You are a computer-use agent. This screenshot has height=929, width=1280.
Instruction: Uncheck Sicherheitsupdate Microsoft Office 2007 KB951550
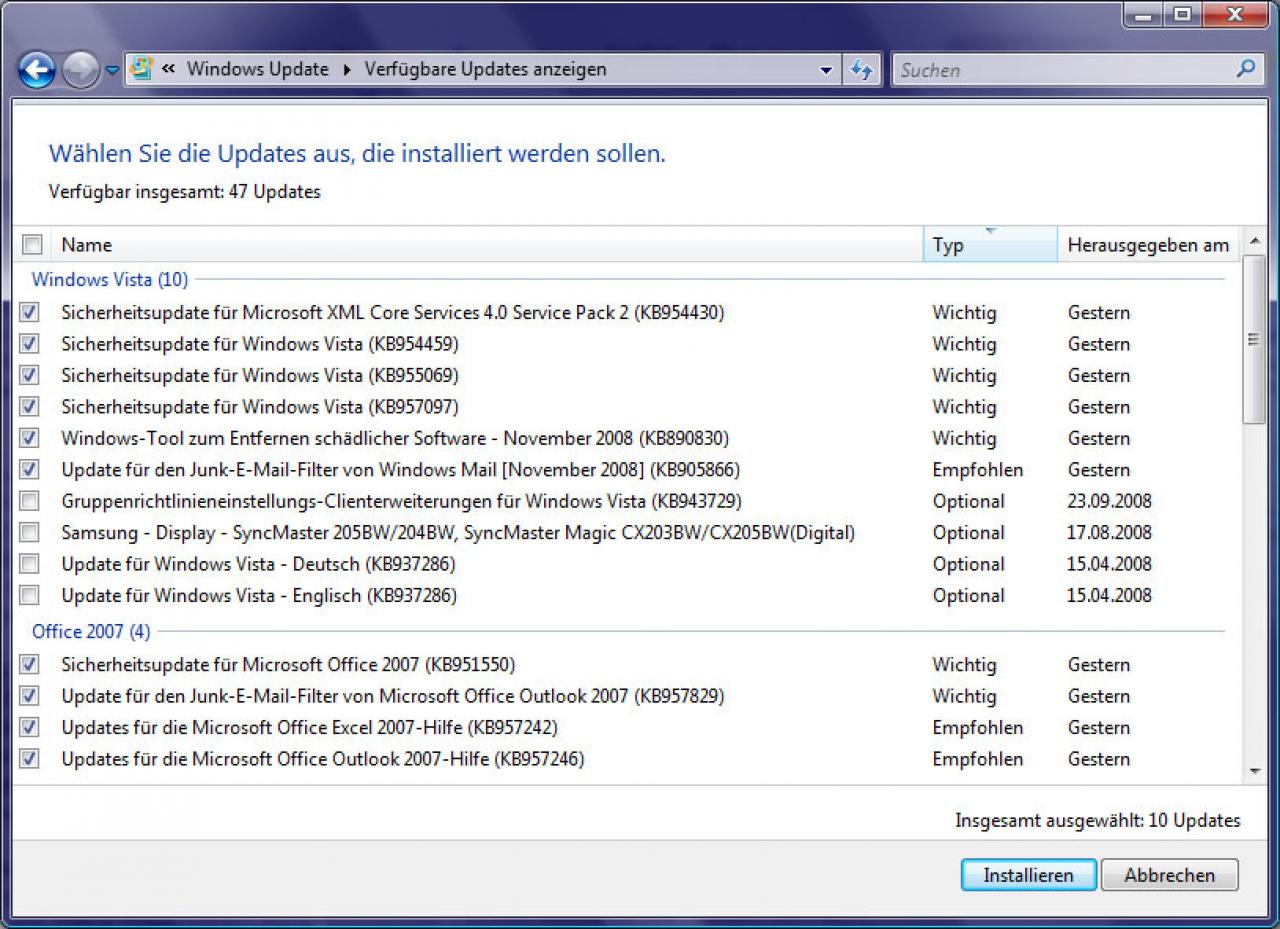pyautogui.click(x=30, y=664)
